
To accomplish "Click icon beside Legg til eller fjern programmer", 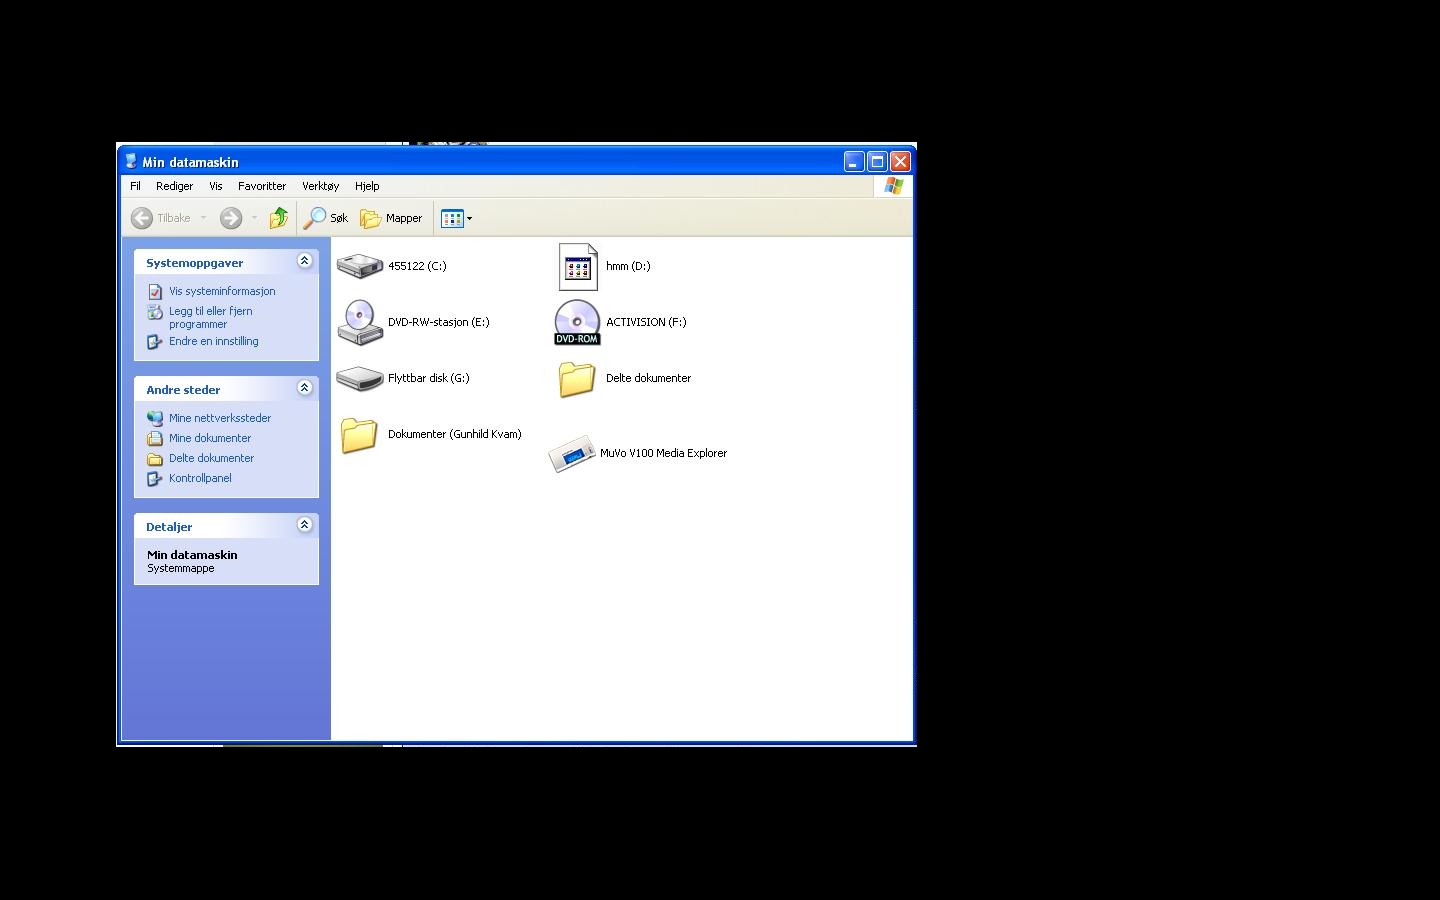I will click(155, 312).
